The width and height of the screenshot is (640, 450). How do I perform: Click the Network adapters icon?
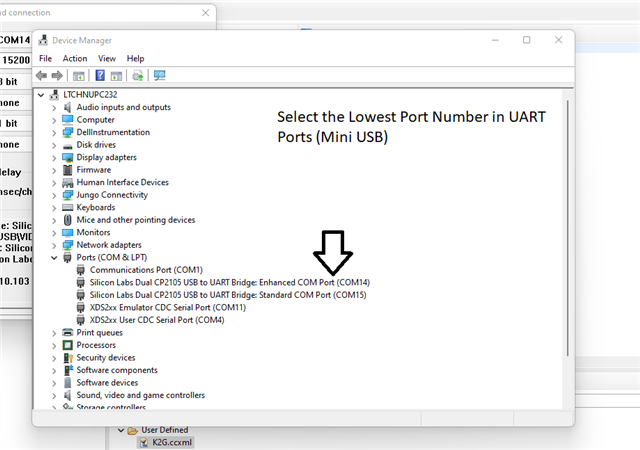[x=67, y=245]
